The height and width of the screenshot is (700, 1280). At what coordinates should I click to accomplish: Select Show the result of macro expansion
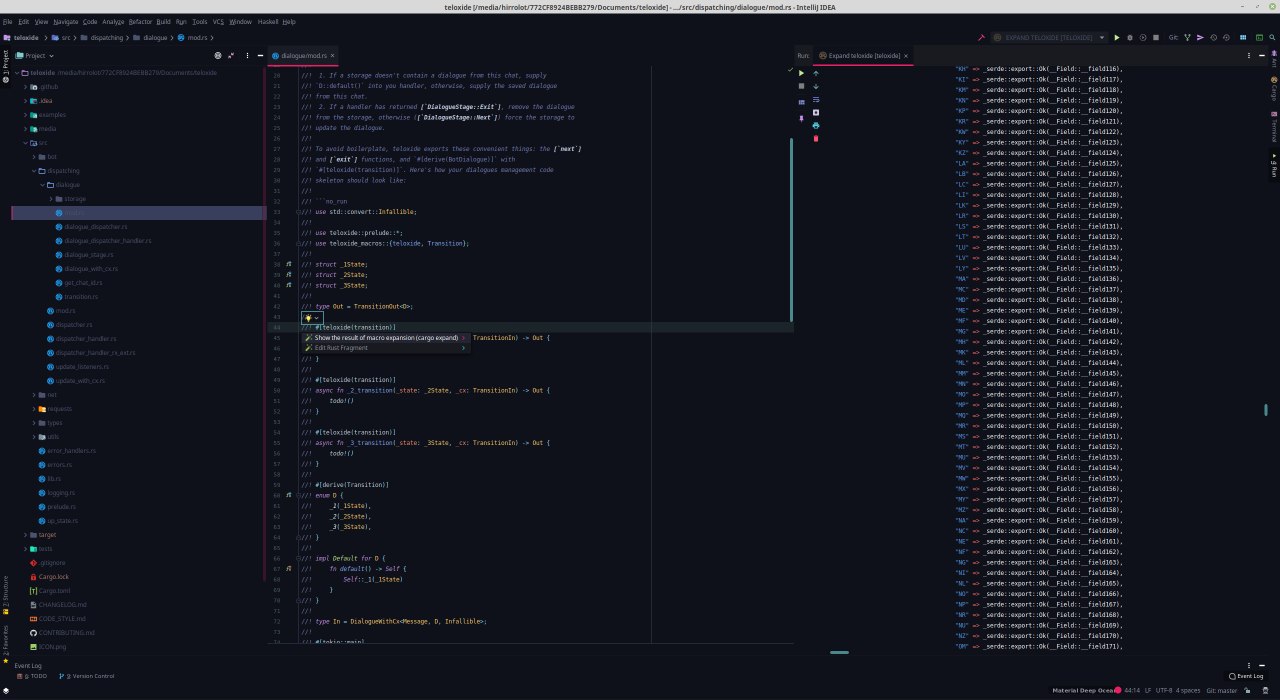pyautogui.click(x=385, y=338)
